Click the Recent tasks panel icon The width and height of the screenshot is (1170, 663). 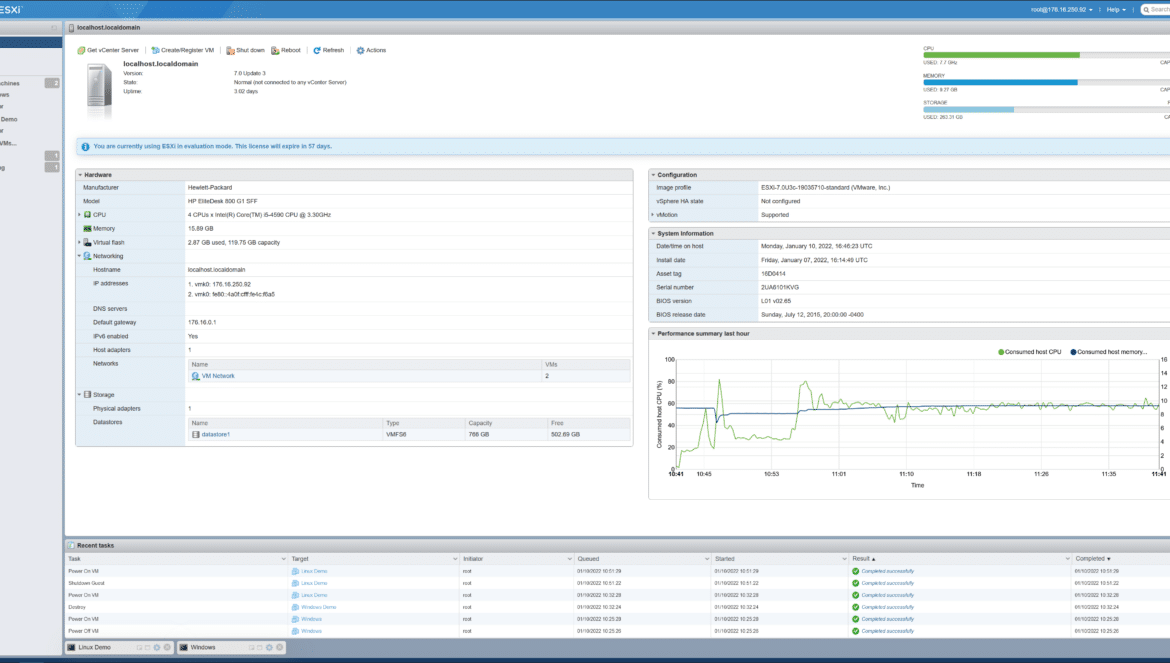tap(72, 546)
